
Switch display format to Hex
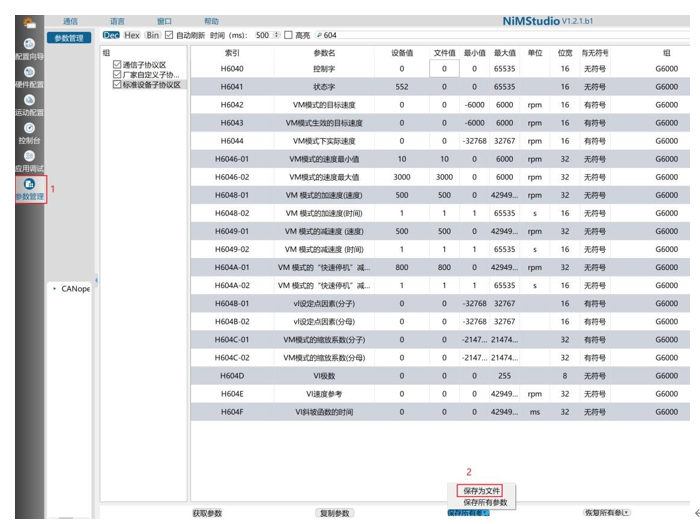[132, 35]
